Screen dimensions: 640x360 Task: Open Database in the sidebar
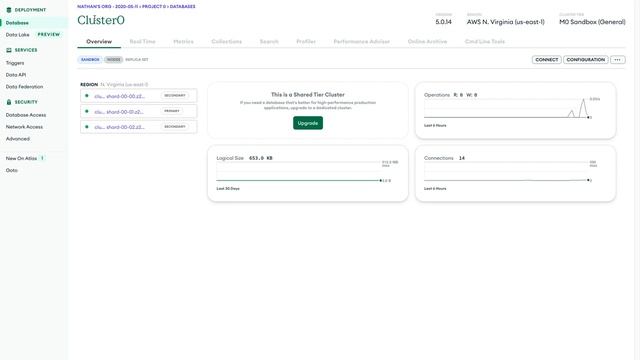(17, 23)
